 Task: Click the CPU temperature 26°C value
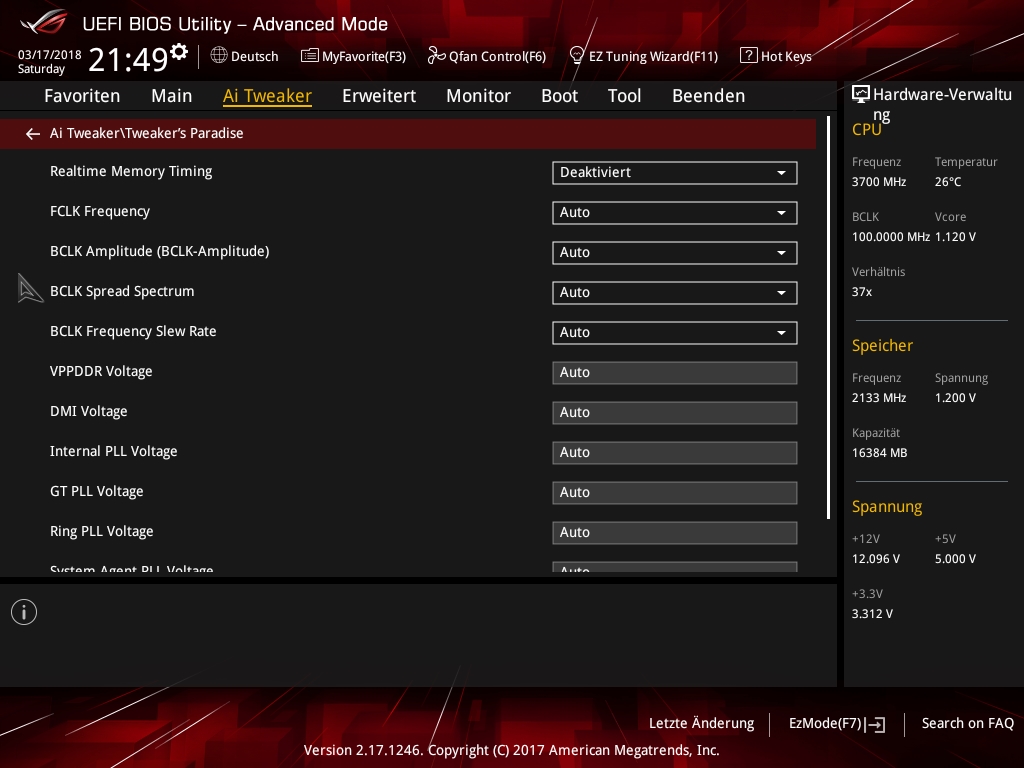tap(948, 182)
